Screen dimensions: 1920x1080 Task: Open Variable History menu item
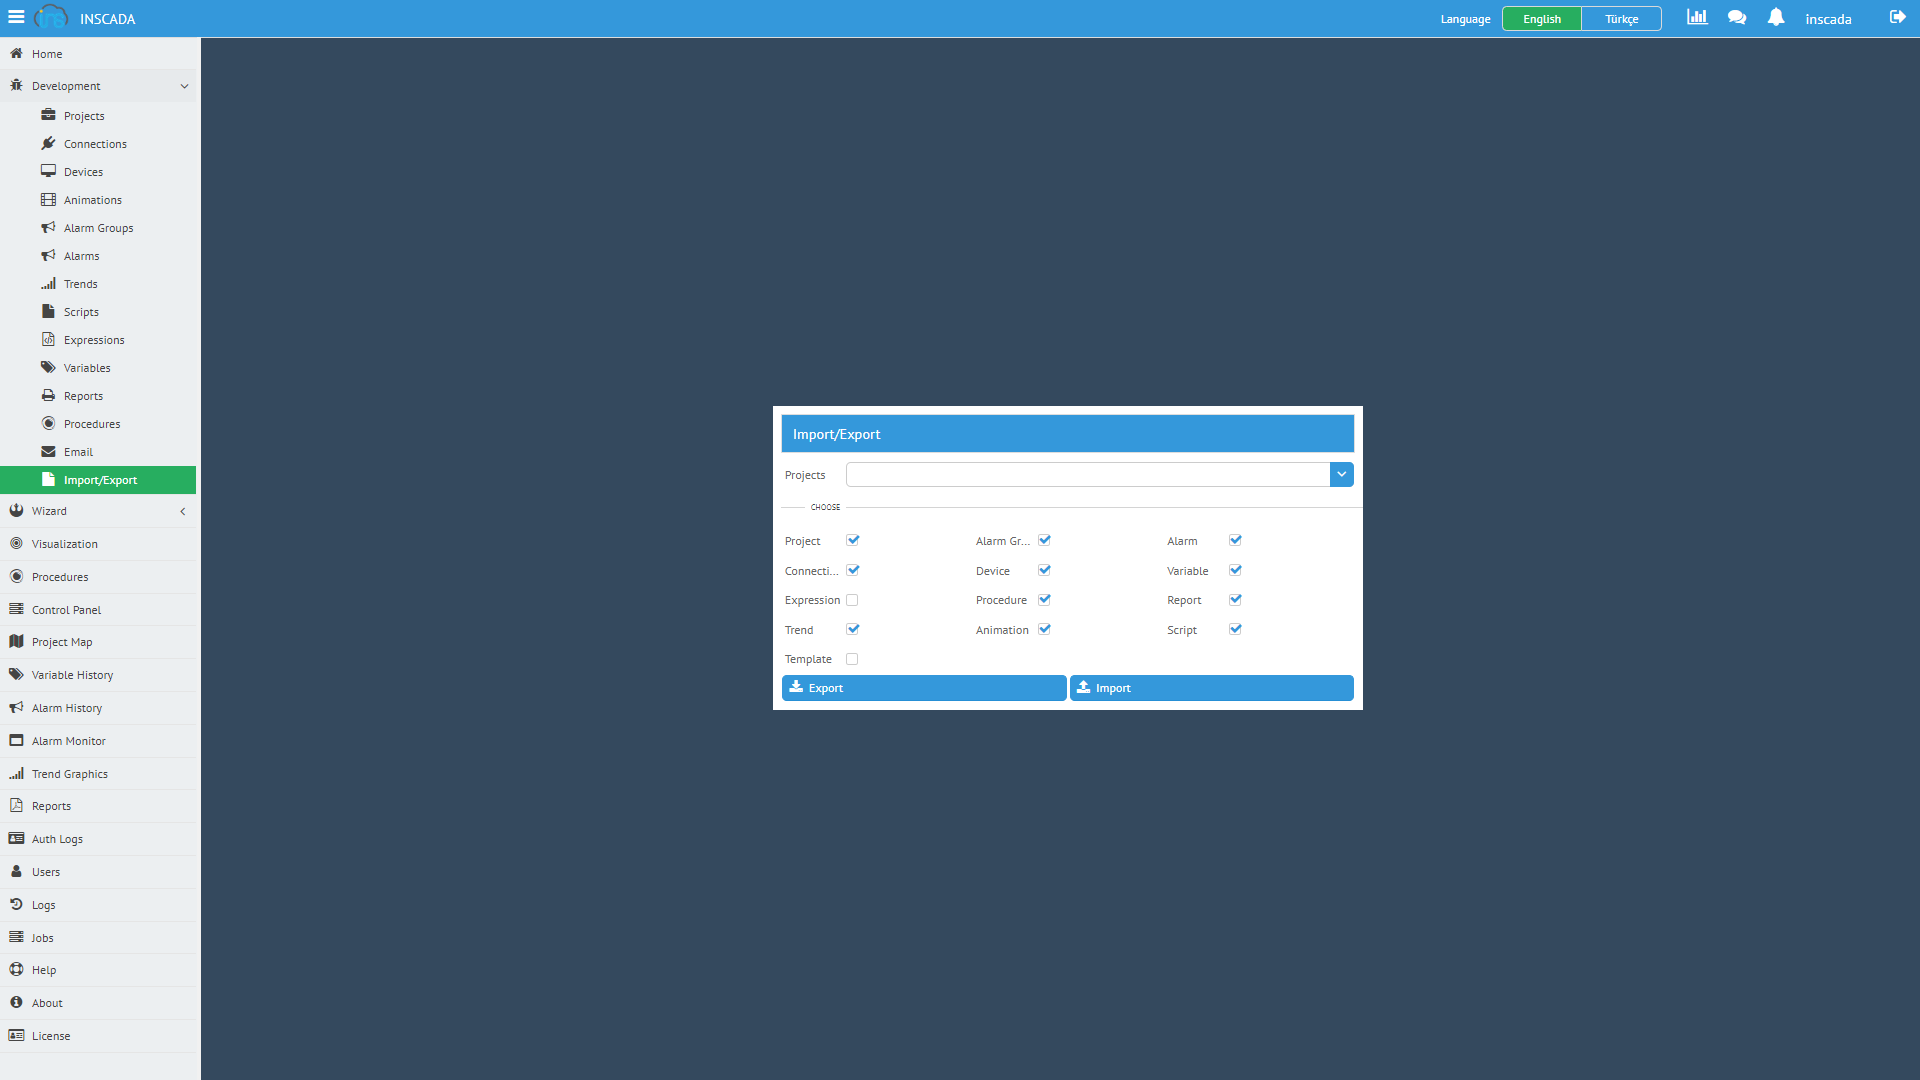click(98, 675)
